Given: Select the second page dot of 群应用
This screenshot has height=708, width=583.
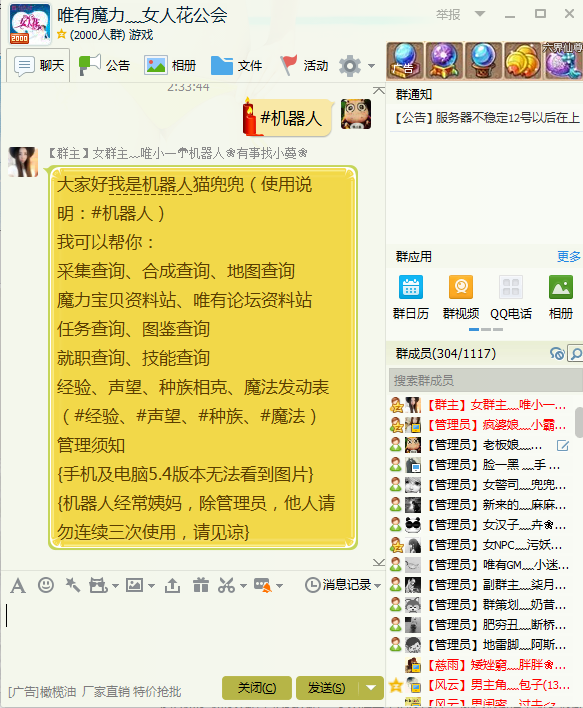Looking at the screenshot, I should click(x=486, y=330).
